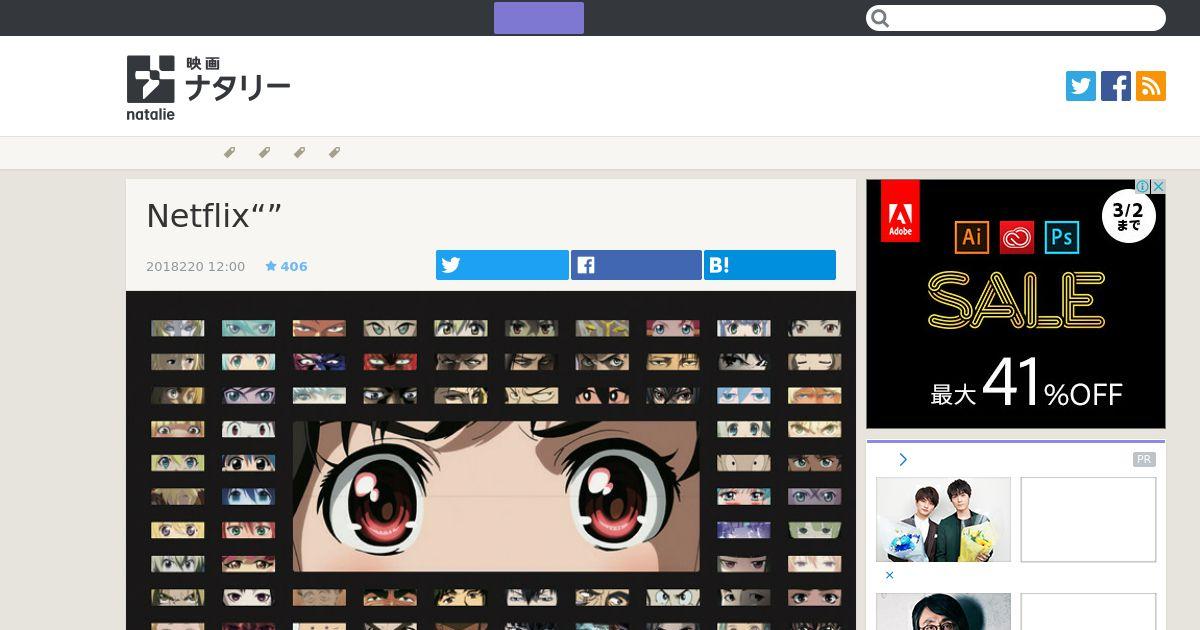Open the Twitter icon in the header
The image size is (1200, 630).
(x=1081, y=86)
